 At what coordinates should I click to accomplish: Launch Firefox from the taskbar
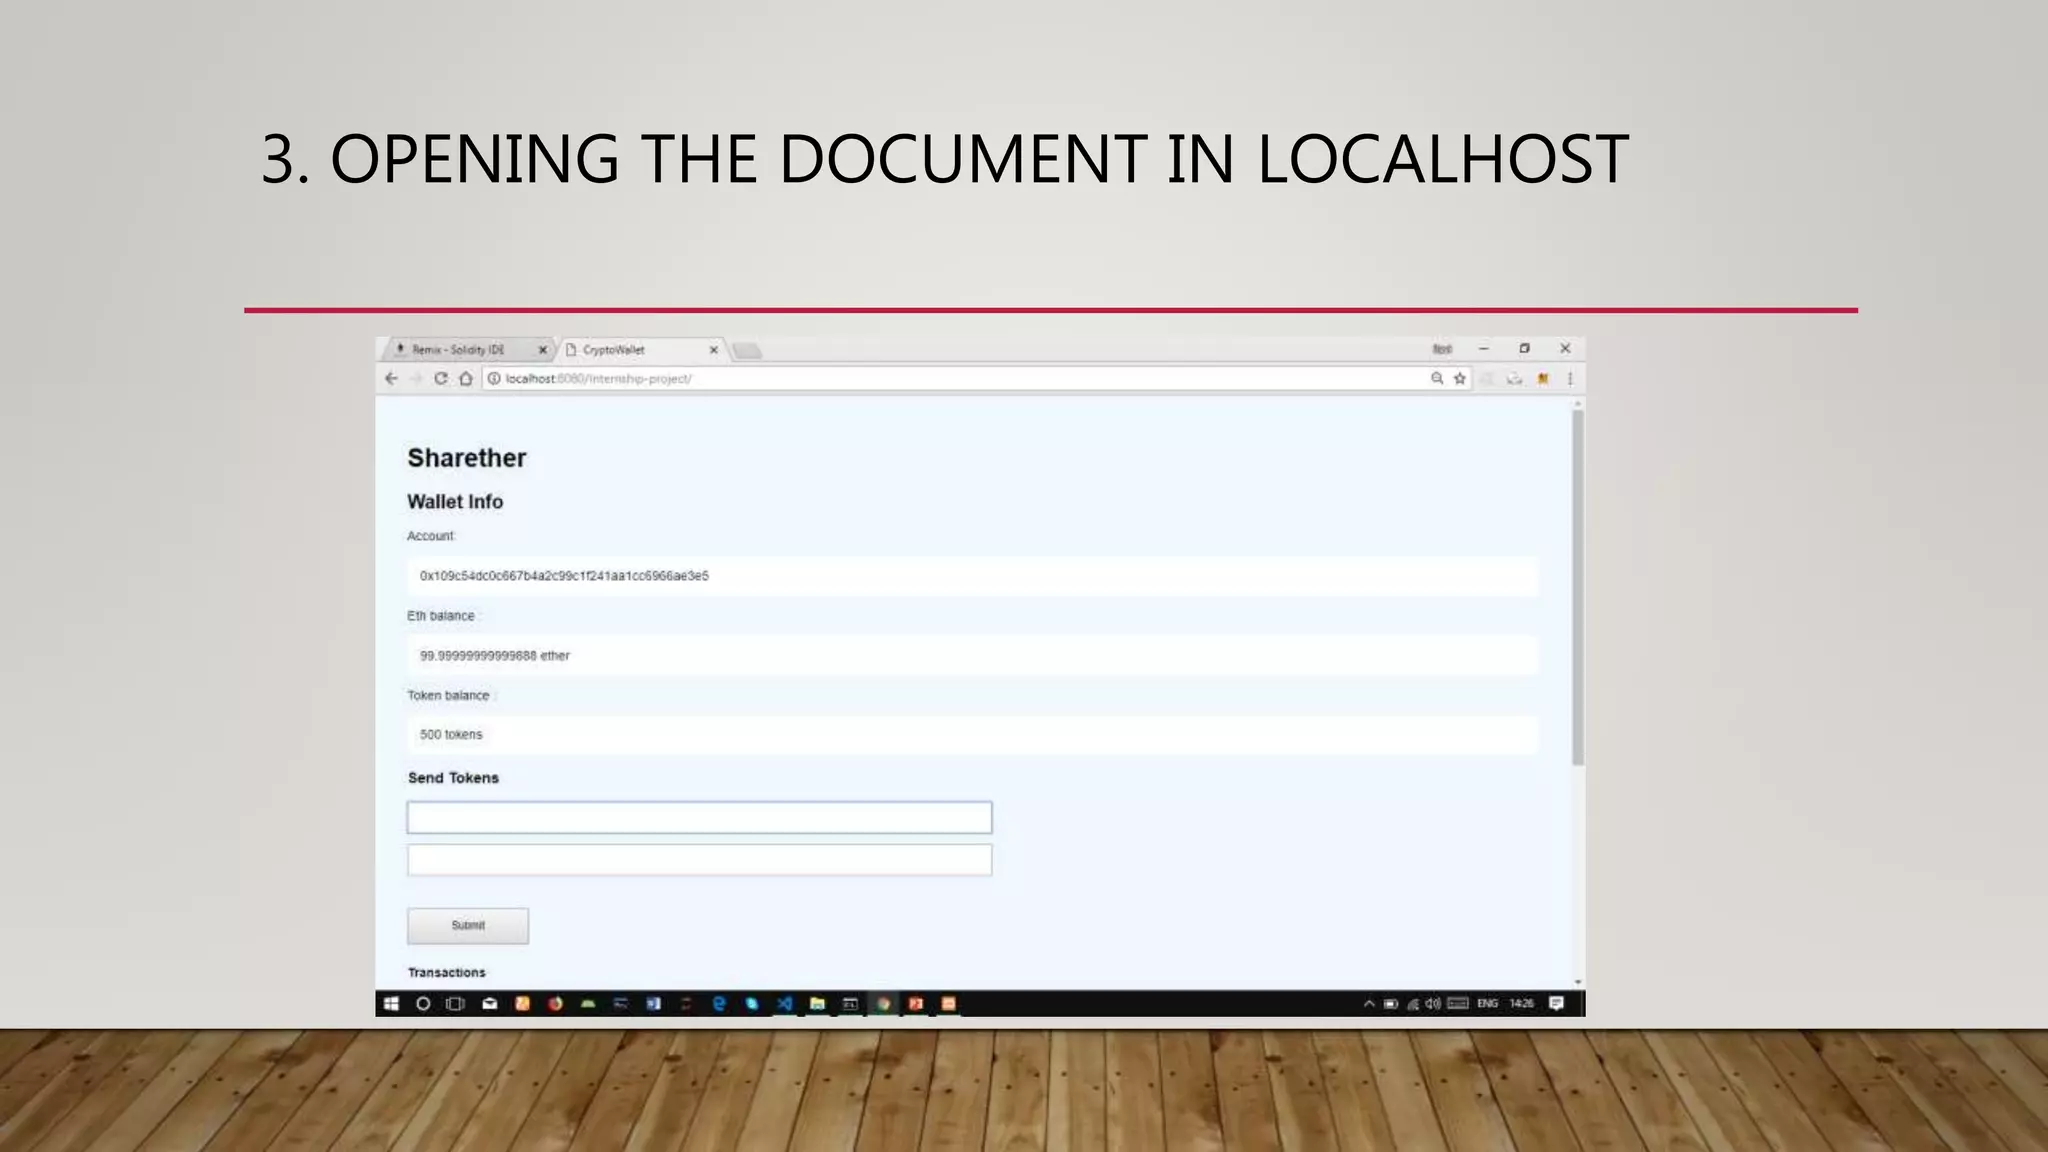pos(555,1004)
